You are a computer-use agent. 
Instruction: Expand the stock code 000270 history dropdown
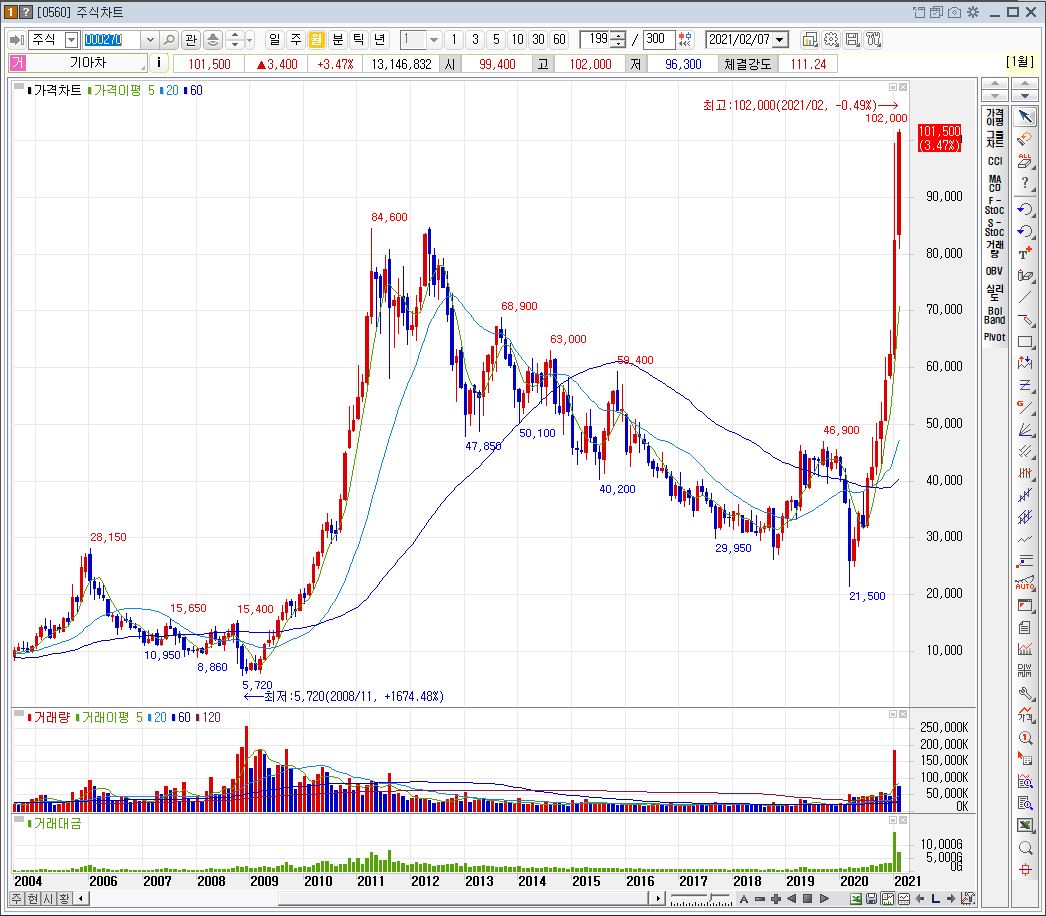[150, 40]
